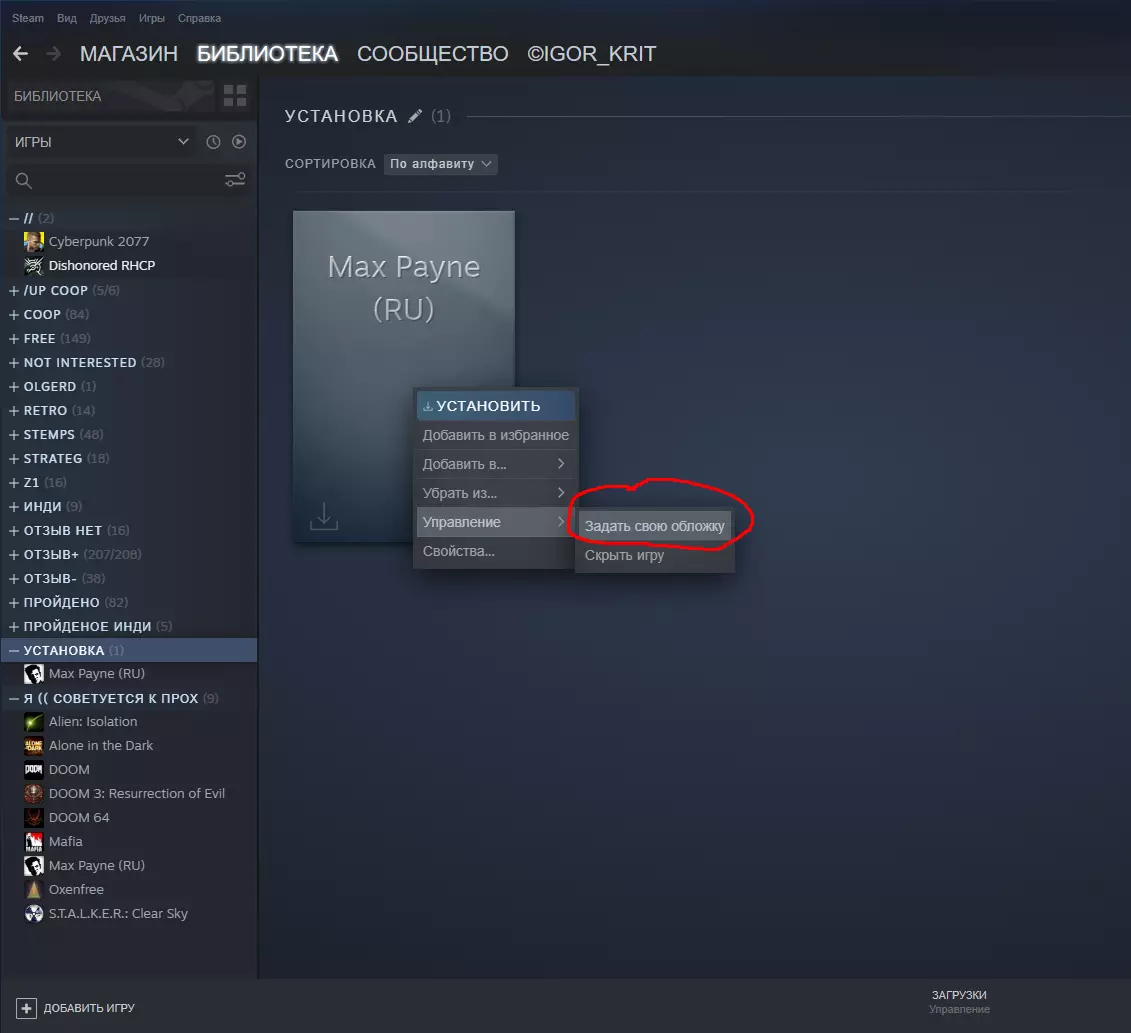Expand the FREE collection
1131x1033 pixels.
(14, 338)
